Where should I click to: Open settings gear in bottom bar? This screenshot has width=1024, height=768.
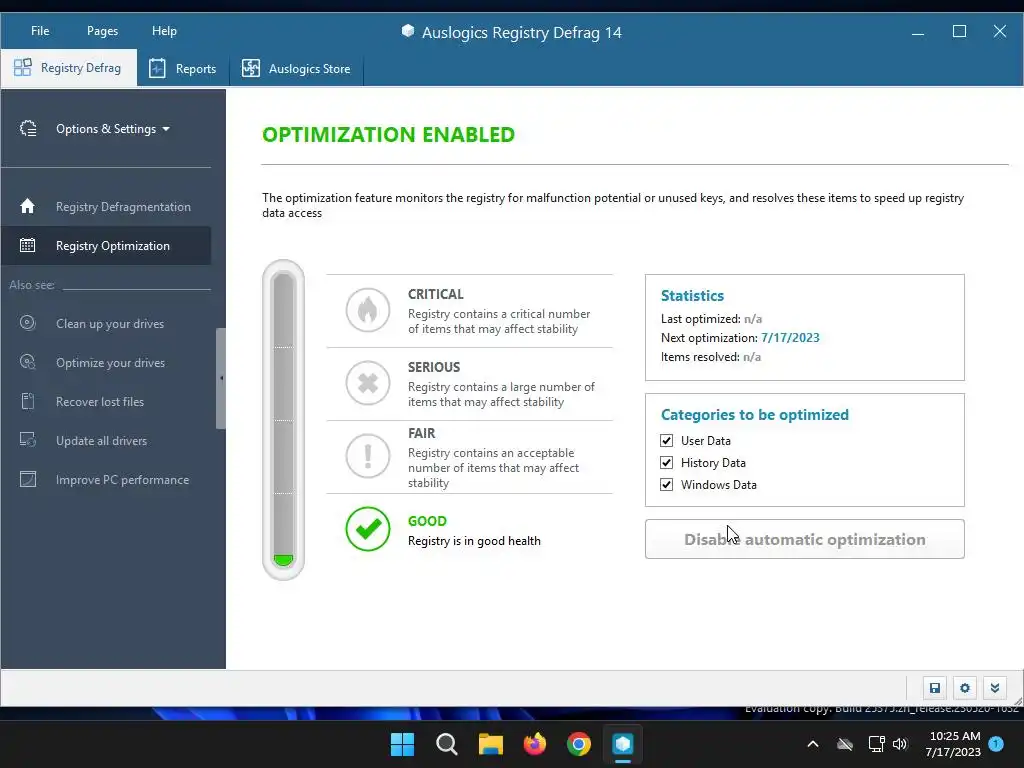[x=965, y=688]
